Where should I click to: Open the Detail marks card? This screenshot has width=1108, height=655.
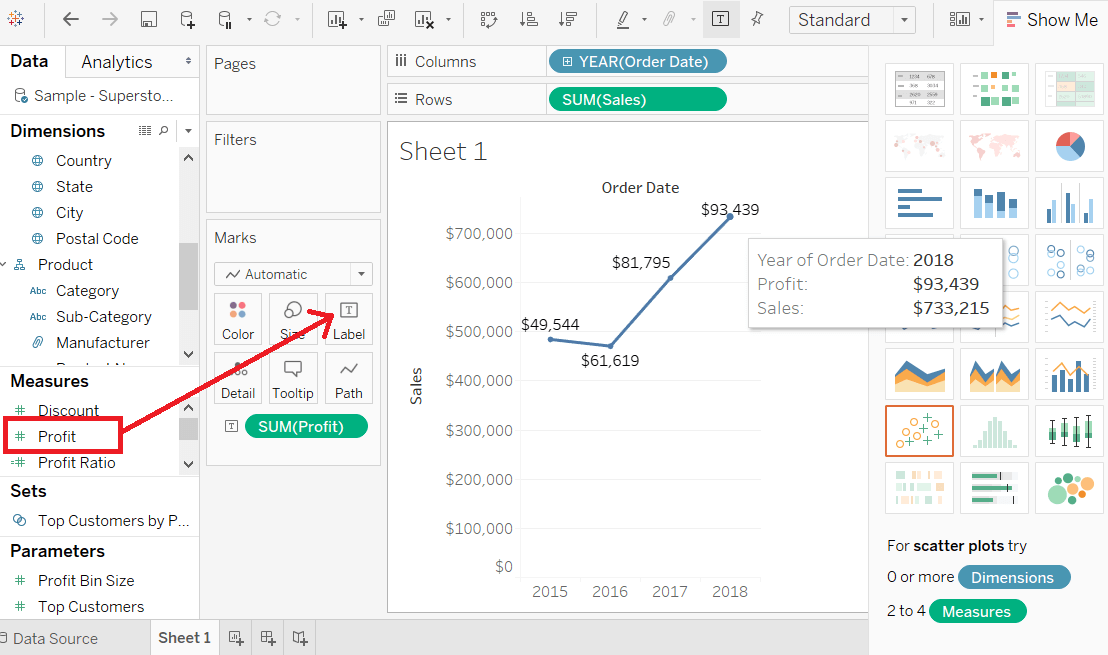coord(237,379)
